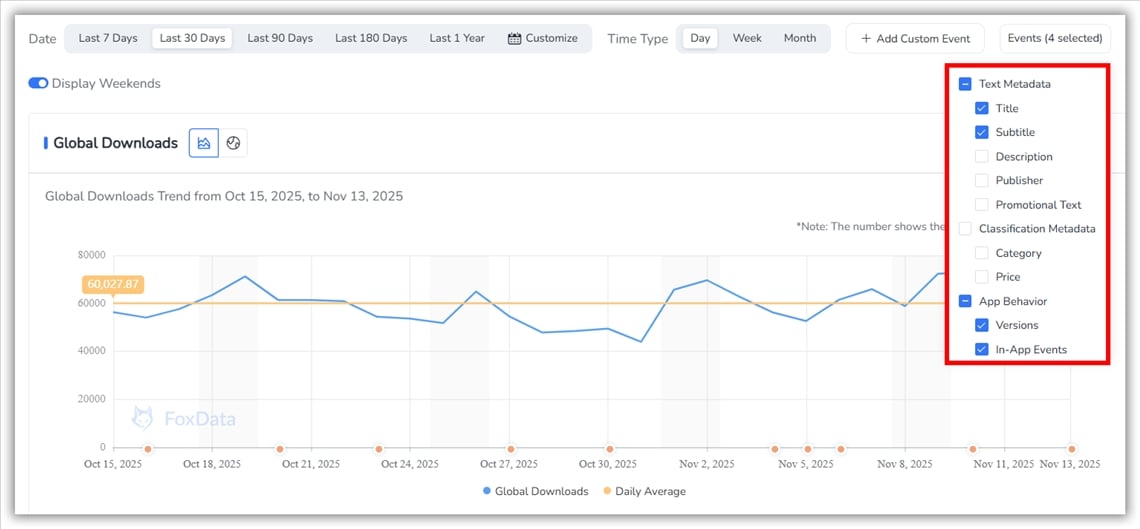Open the Events (4 selected) dropdown

tap(1054, 38)
